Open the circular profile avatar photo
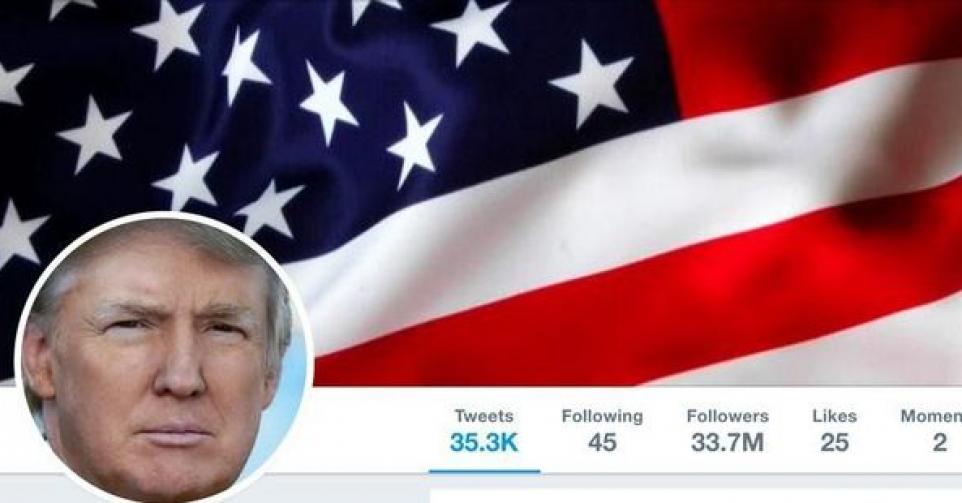Screen dimensions: 962x503 (164, 358)
